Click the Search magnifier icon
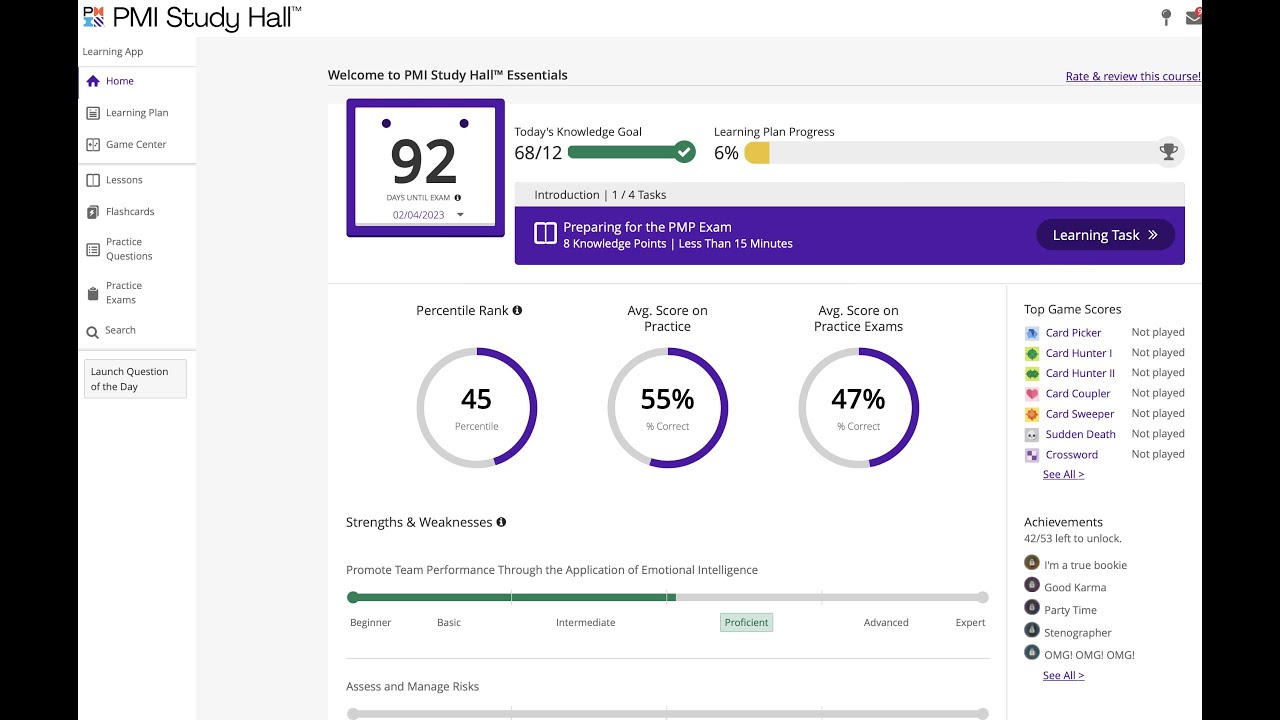The image size is (1280, 720). tap(93, 331)
